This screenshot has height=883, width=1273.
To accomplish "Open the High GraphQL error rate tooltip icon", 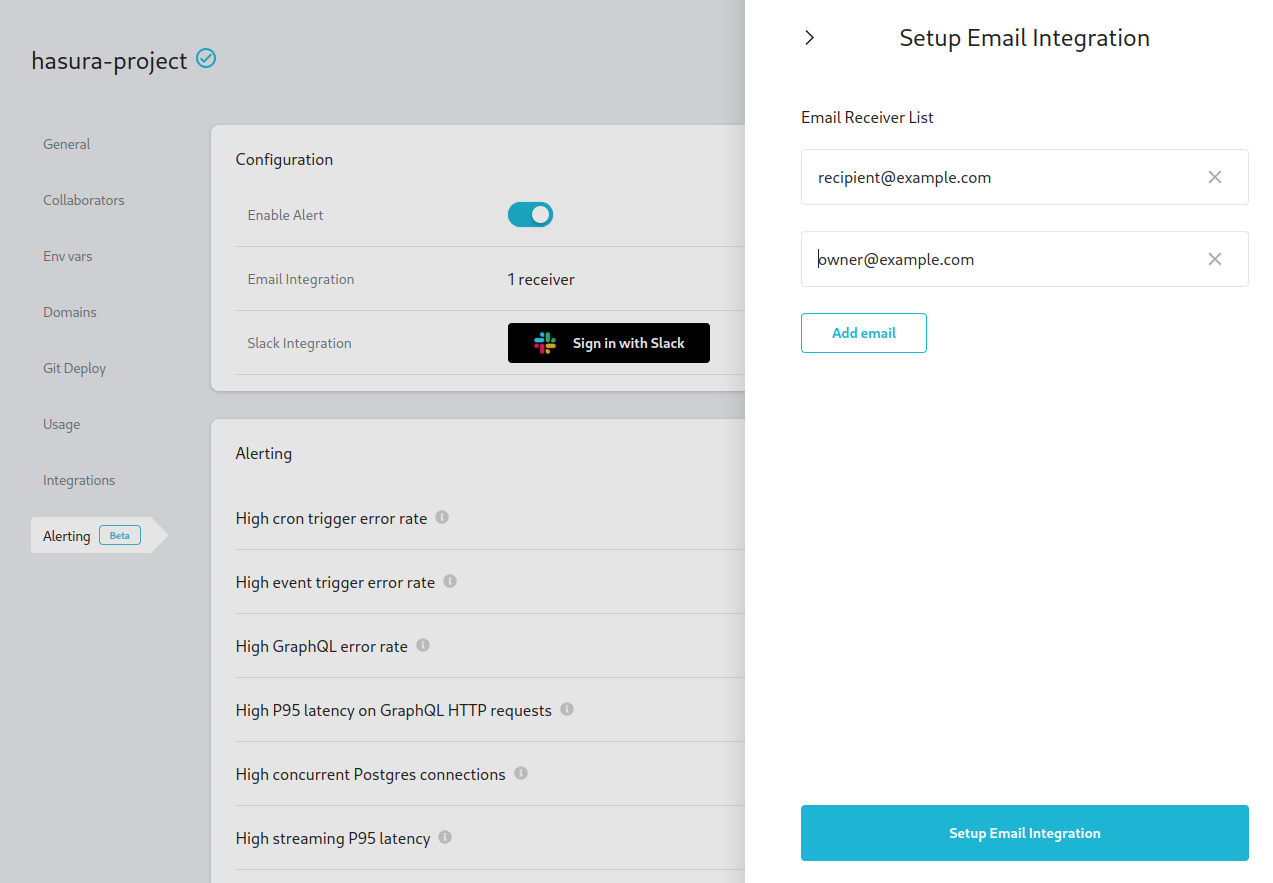I will pos(422,645).
